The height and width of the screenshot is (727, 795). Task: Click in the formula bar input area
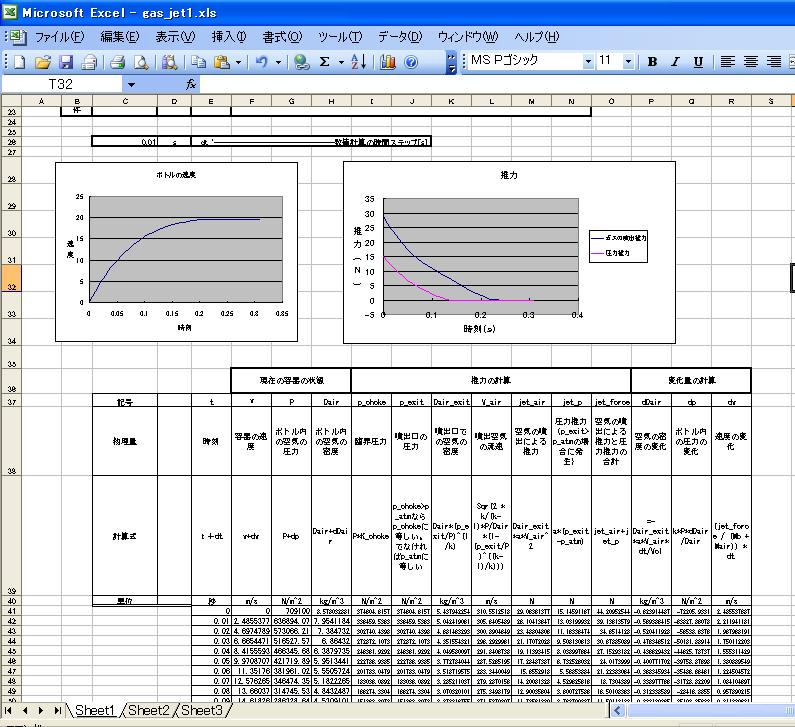497,84
